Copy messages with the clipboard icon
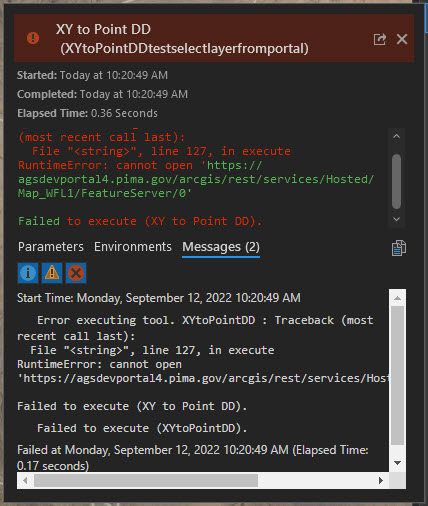 (x=399, y=248)
